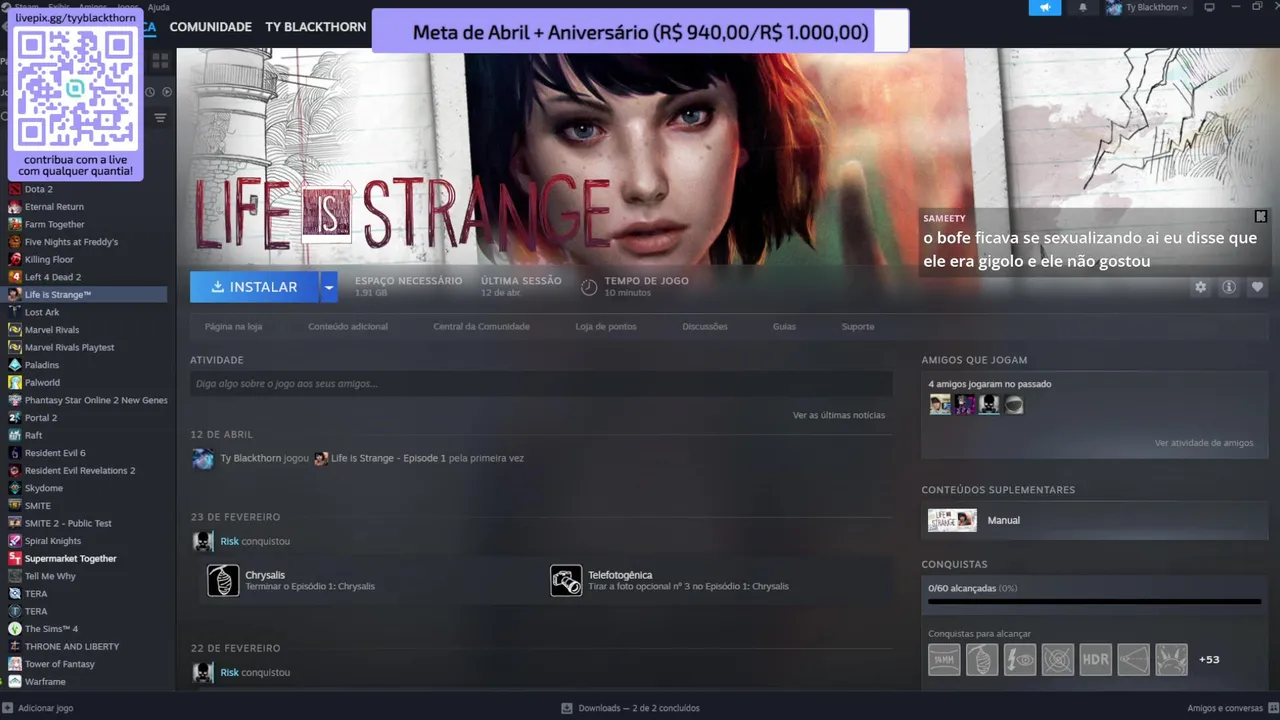Switch library to grid view icon
The width and height of the screenshot is (1280, 720).
(x=160, y=61)
